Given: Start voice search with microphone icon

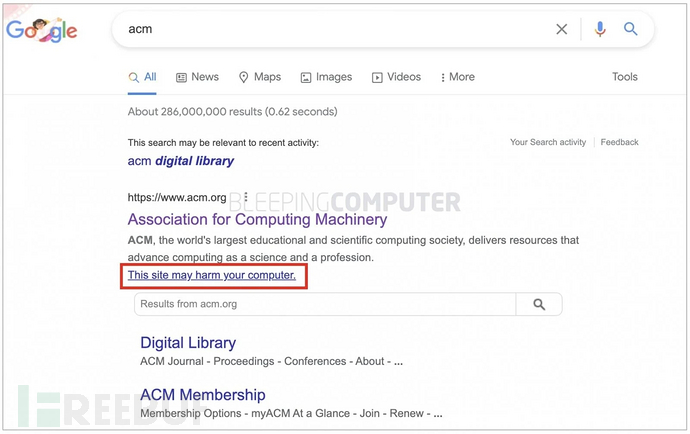Looking at the screenshot, I should coord(600,30).
